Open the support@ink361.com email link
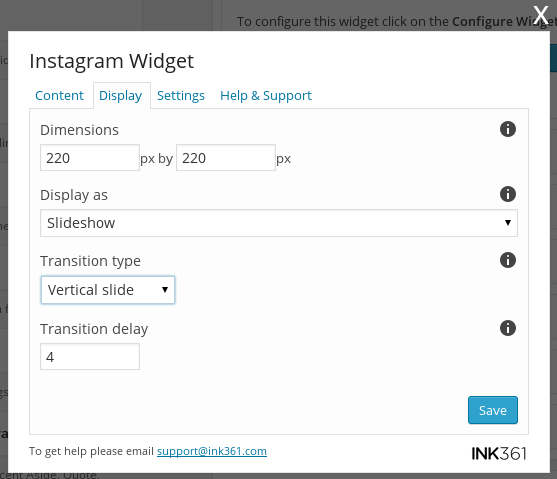Screen dimensions: 557x479 pos(212,451)
